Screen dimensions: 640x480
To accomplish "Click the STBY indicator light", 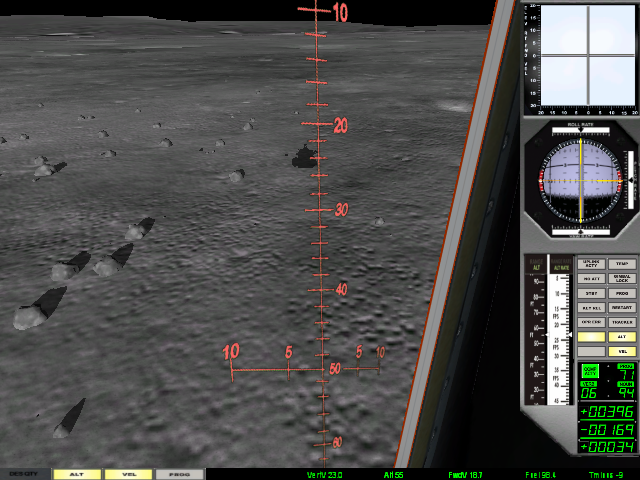I will (x=591, y=293).
